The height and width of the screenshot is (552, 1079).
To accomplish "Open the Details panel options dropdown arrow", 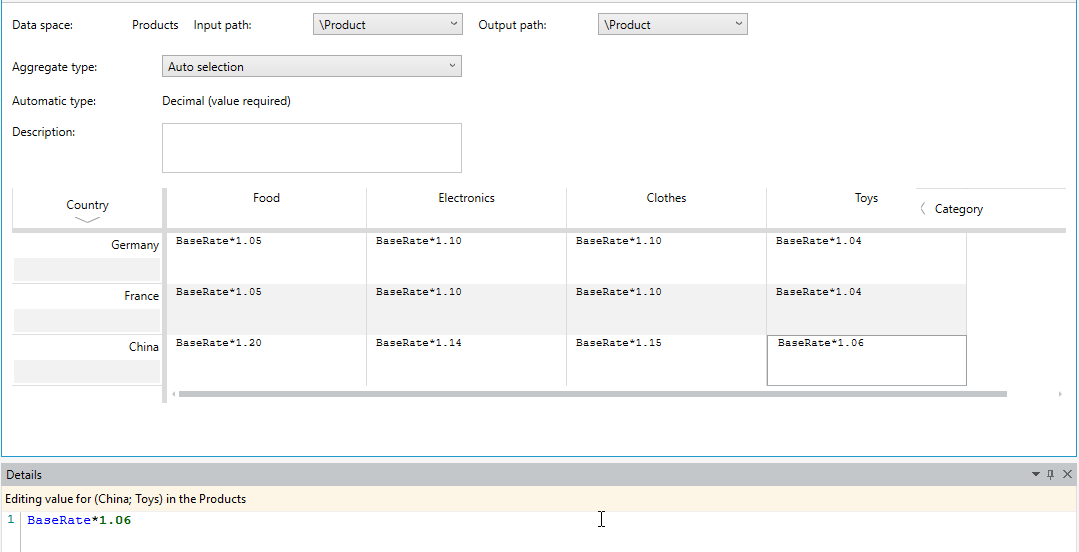I will [x=1036, y=474].
